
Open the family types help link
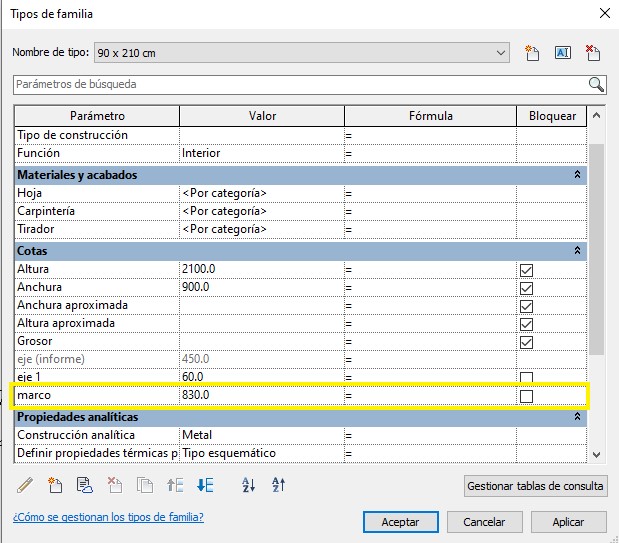[108, 517]
